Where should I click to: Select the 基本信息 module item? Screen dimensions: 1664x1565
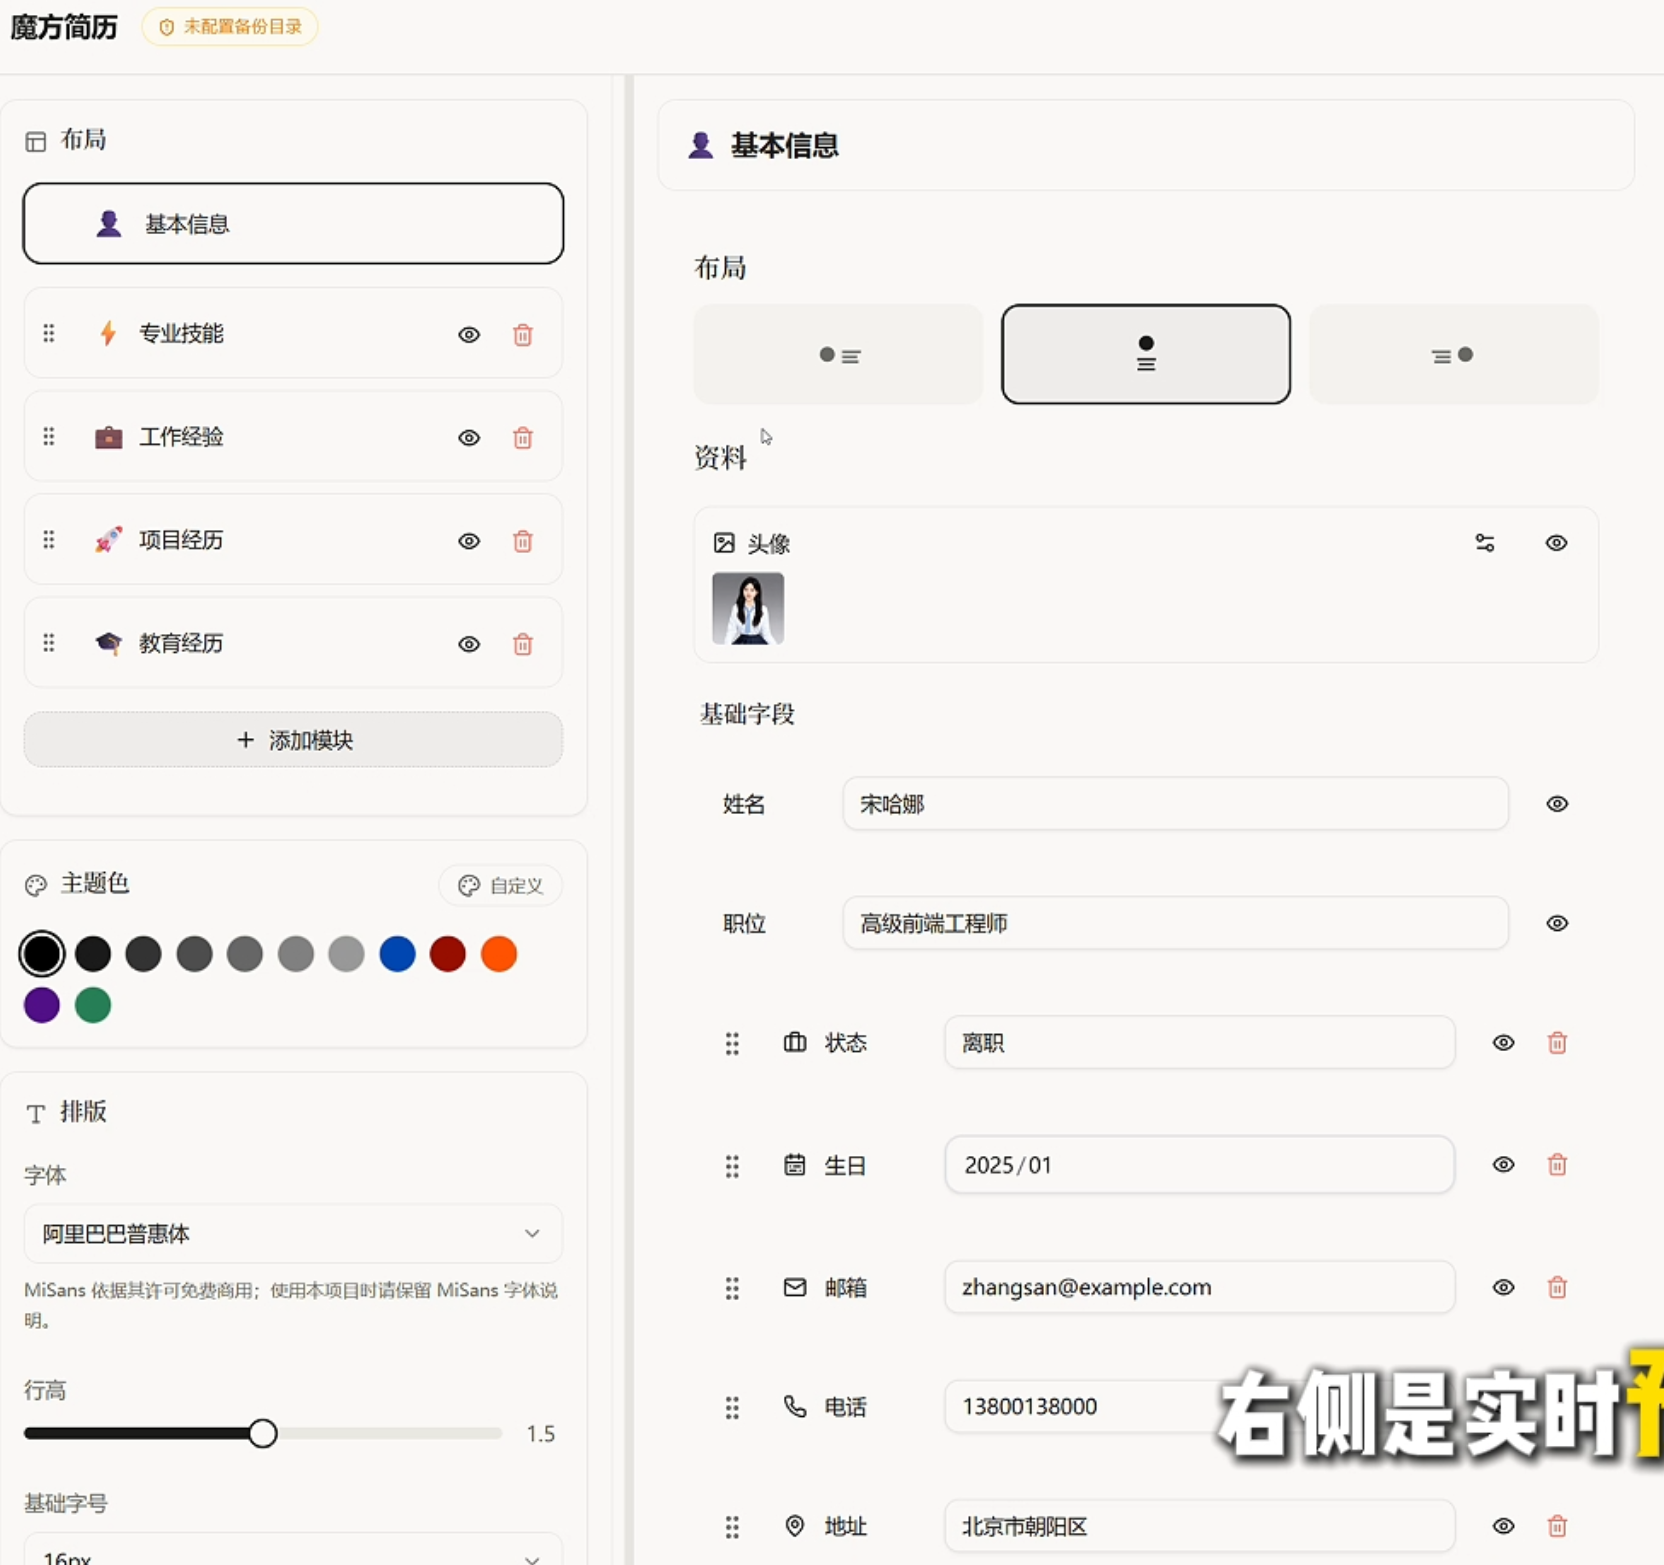(293, 224)
